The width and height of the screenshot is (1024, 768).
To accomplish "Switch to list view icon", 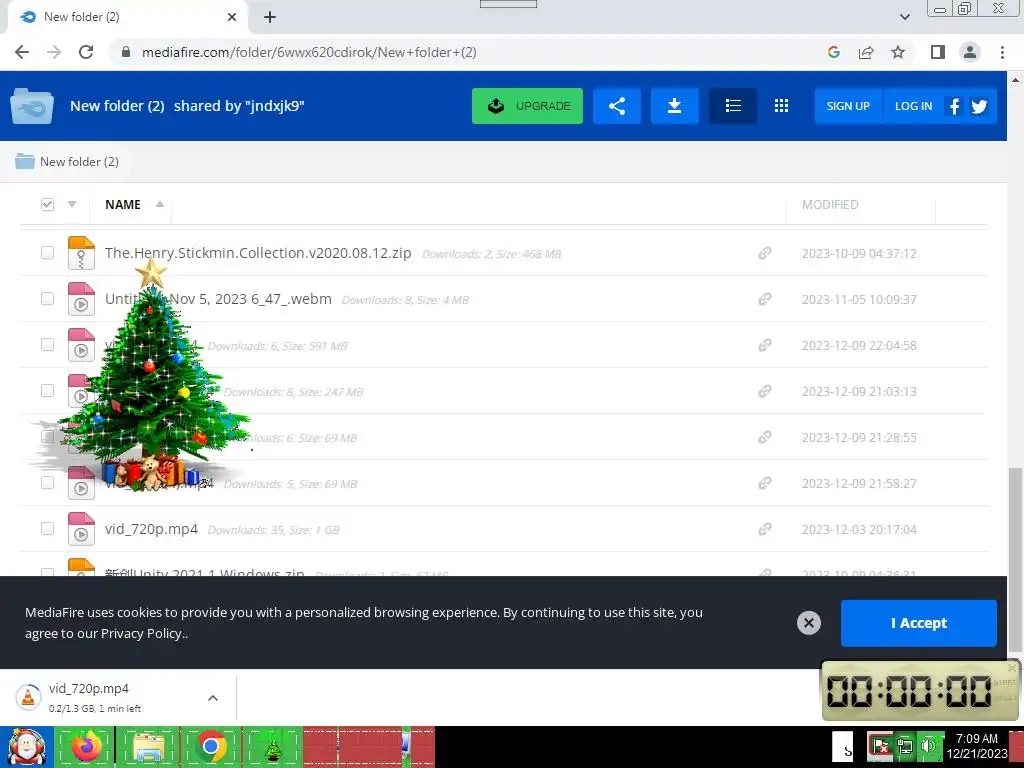I will [x=733, y=106].
